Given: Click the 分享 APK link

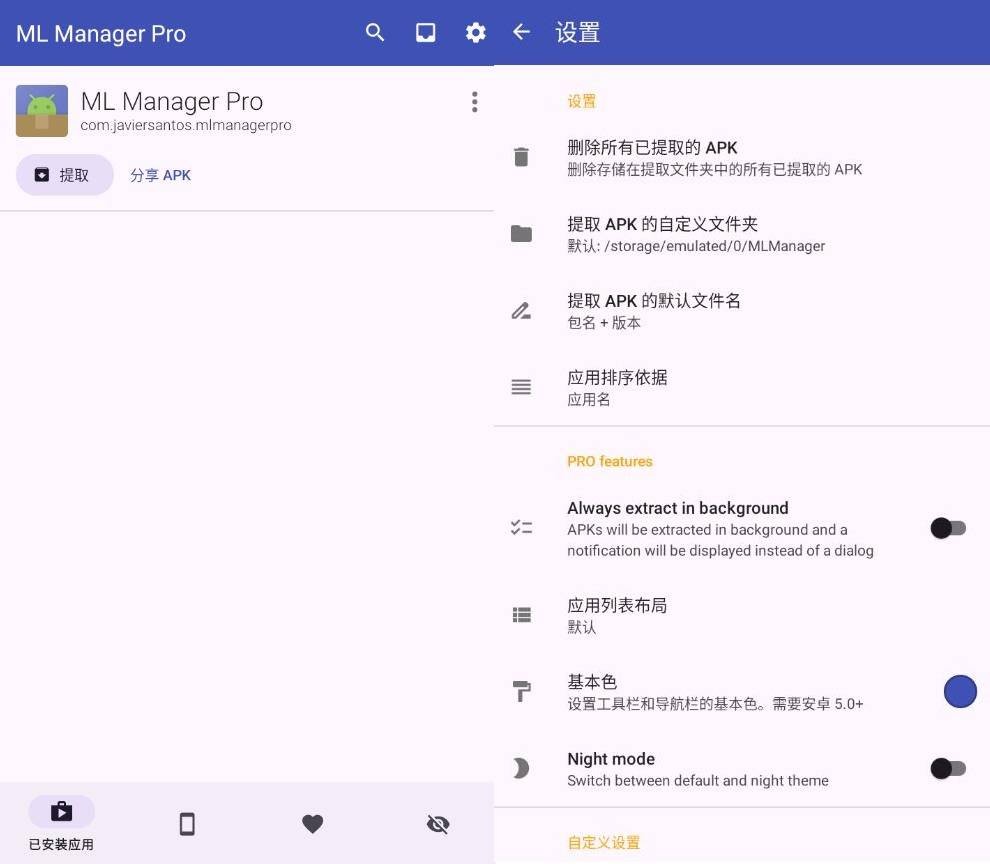Looking at the screenshot, I should coord(160,175).
